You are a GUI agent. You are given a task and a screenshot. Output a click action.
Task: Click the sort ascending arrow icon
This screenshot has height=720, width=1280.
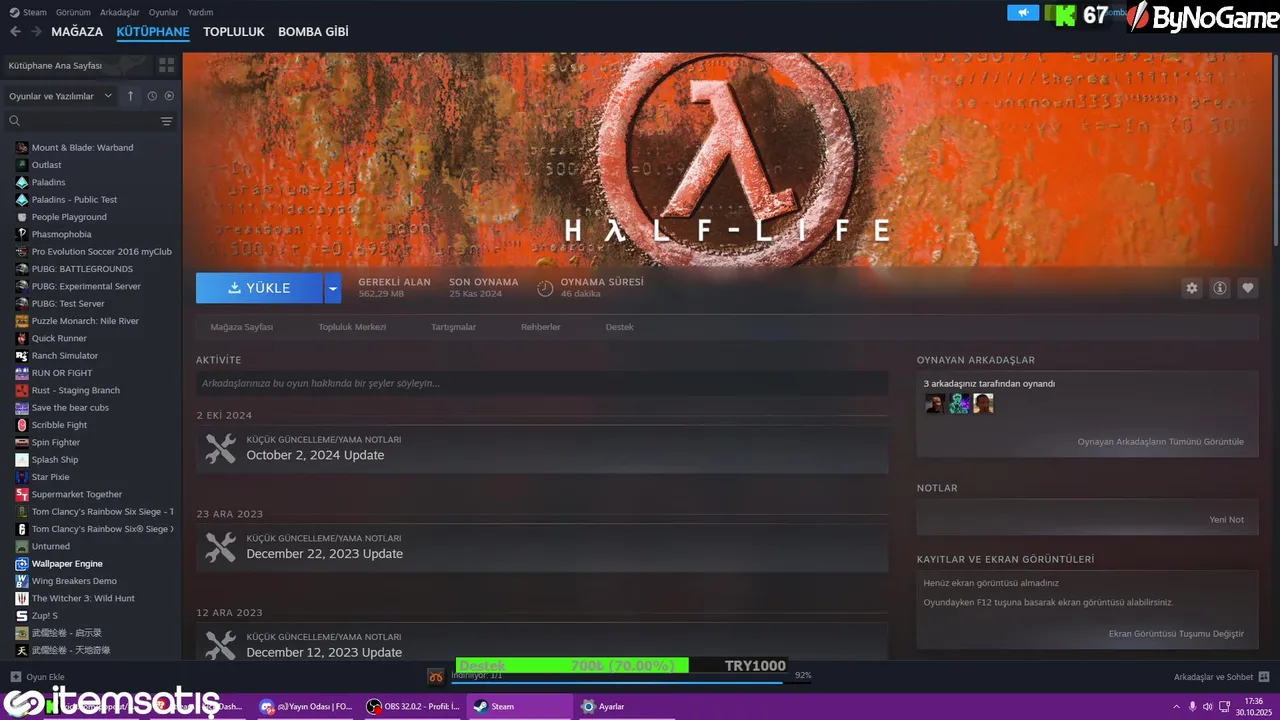[x=130, y=96]
